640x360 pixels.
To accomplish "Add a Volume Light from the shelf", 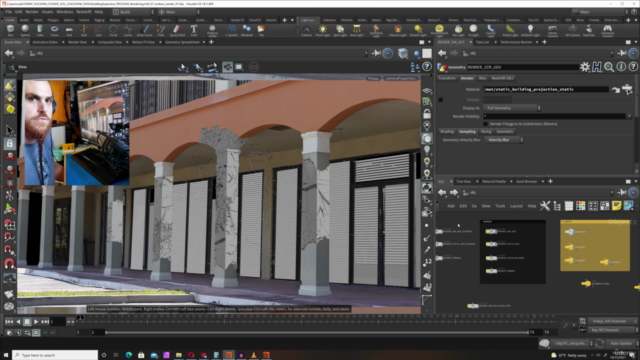I will 398,30.
